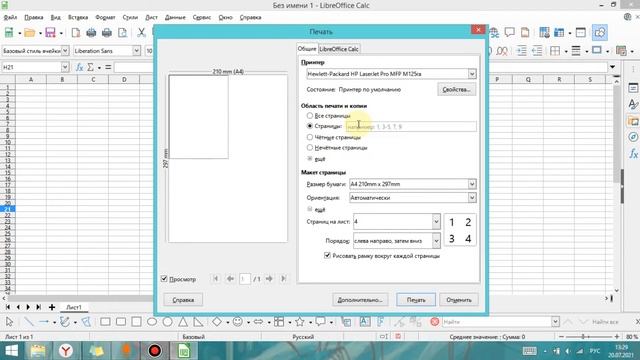
Task: Click the Decrease indent icon
Action: tap(537, 51)
